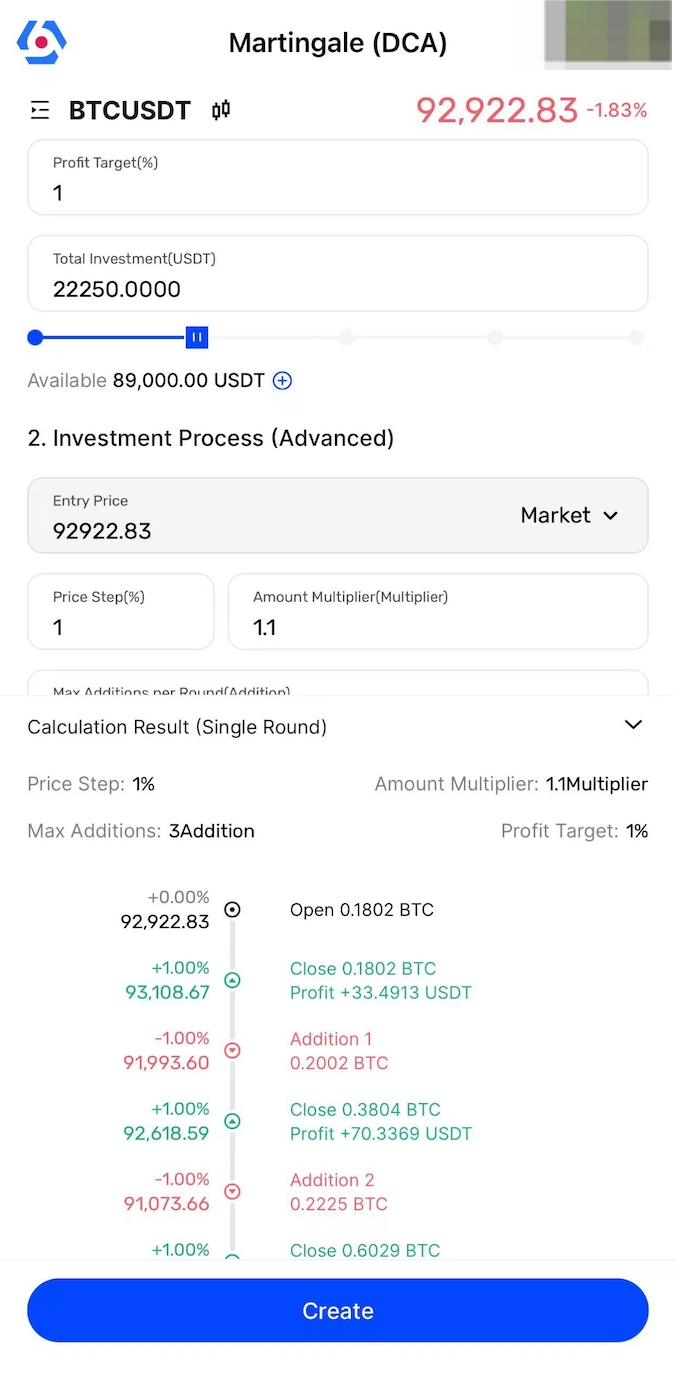Tap the Open position marker icon
Viewport: 676px width, 1378px height.
coord(232,910)
